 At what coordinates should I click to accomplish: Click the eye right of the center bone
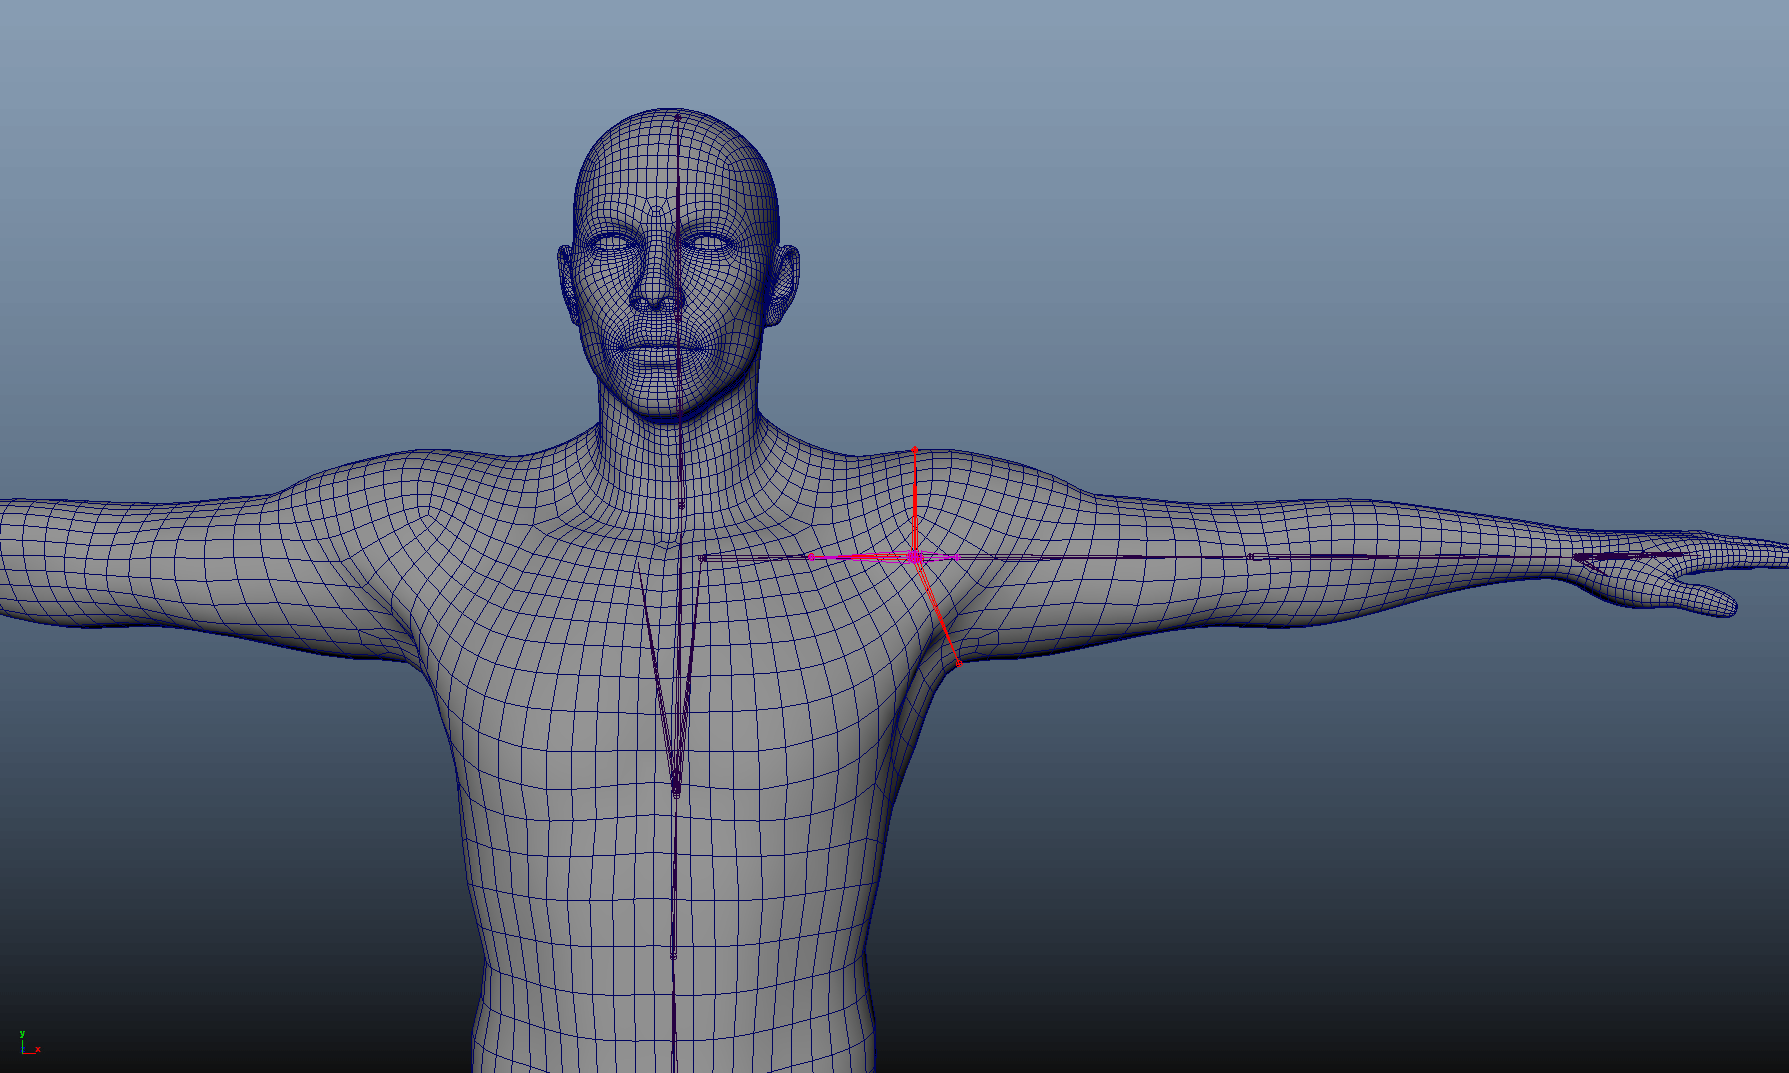[708, 242]
